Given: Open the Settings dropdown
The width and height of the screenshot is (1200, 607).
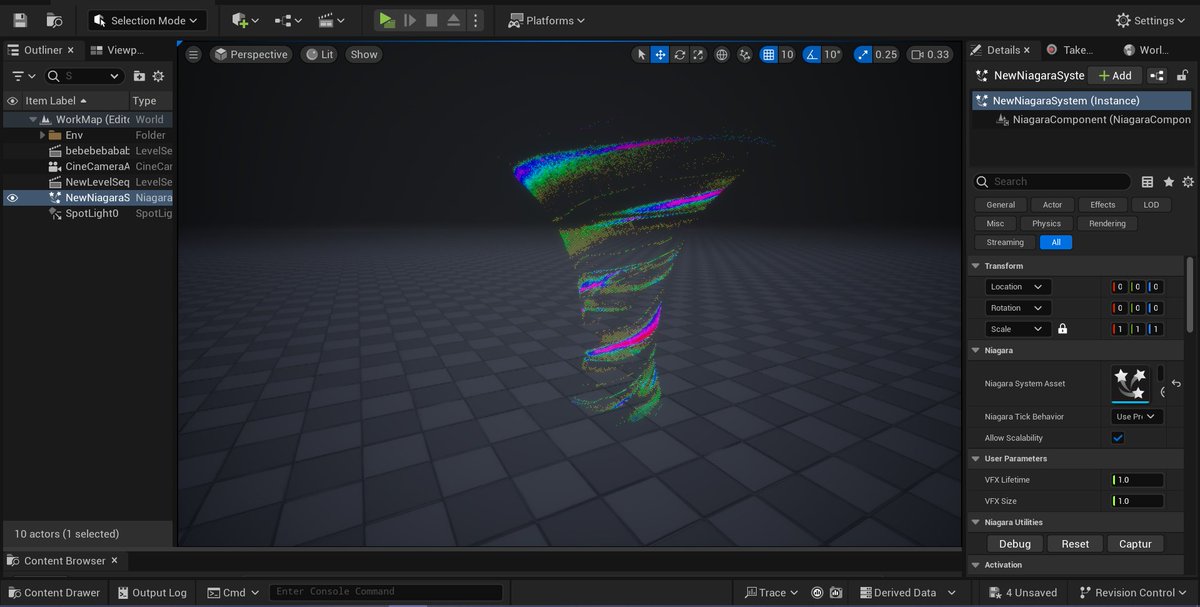Looking at the screenshot, I should pos(1153,20).
